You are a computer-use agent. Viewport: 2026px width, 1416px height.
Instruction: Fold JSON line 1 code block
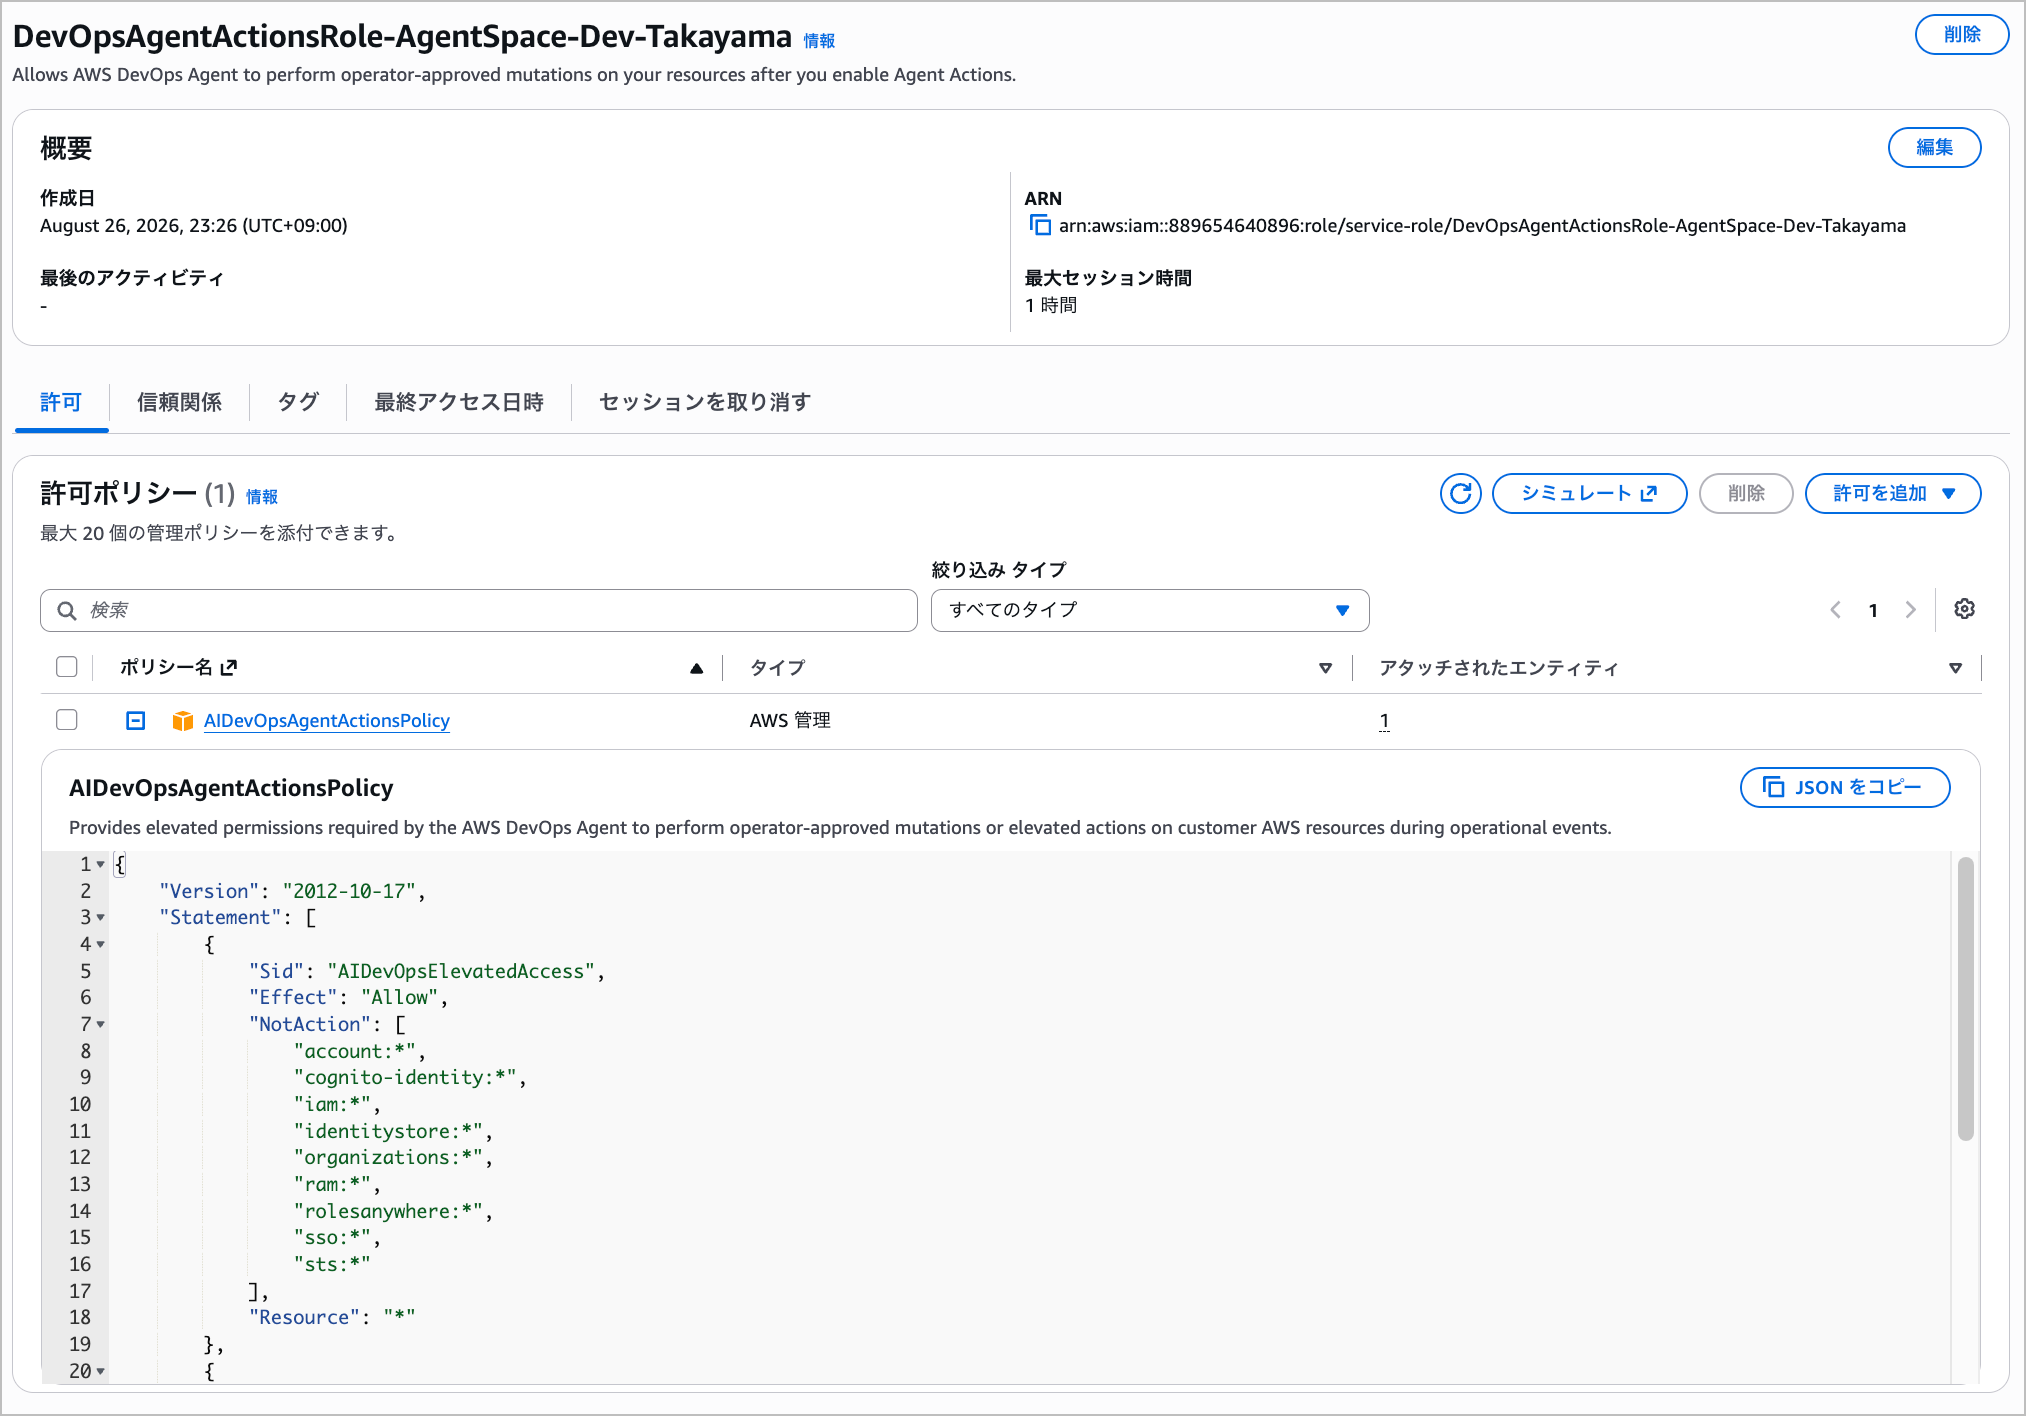pyautogui.click(x=101, y=864)
